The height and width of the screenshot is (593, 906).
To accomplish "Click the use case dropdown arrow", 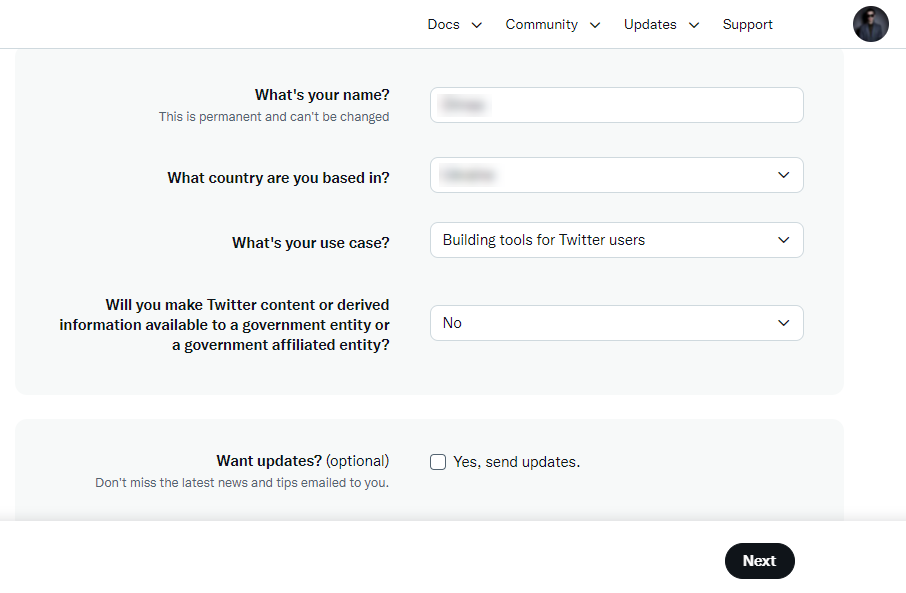I will tap(783, 240).
